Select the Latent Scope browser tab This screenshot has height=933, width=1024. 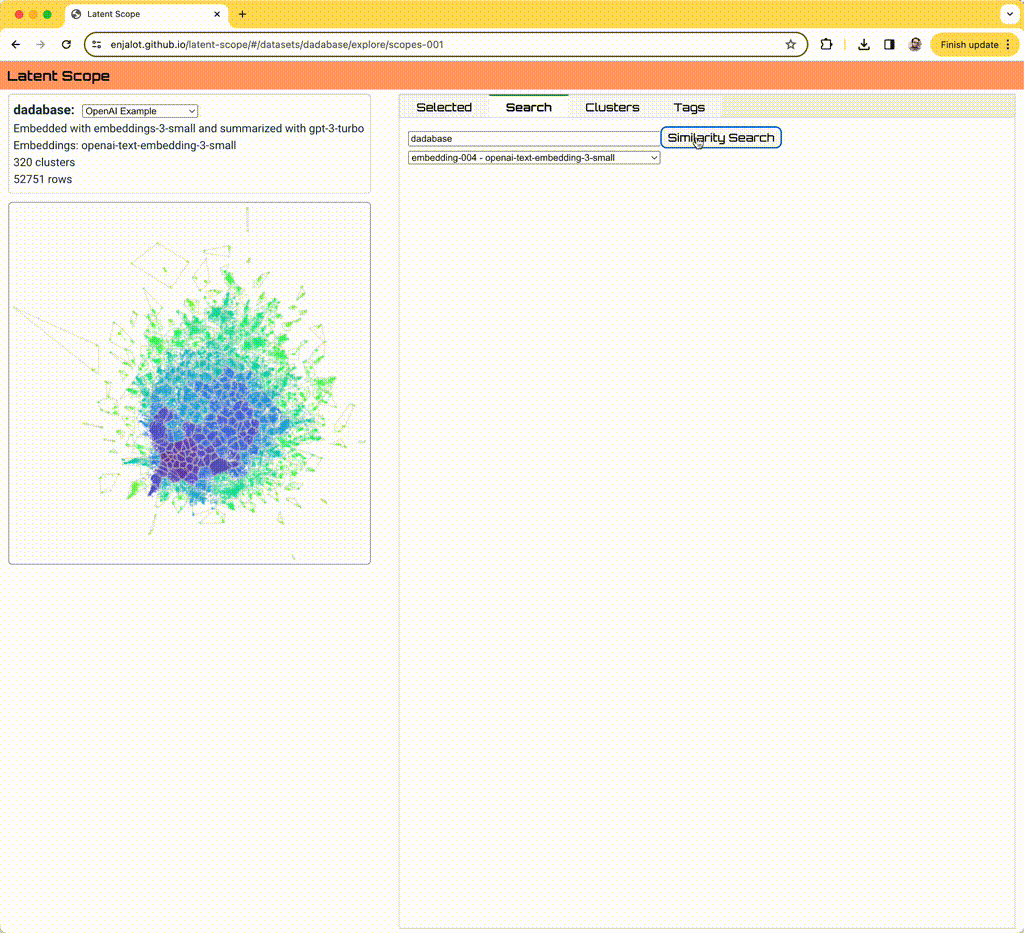point(146,14)
